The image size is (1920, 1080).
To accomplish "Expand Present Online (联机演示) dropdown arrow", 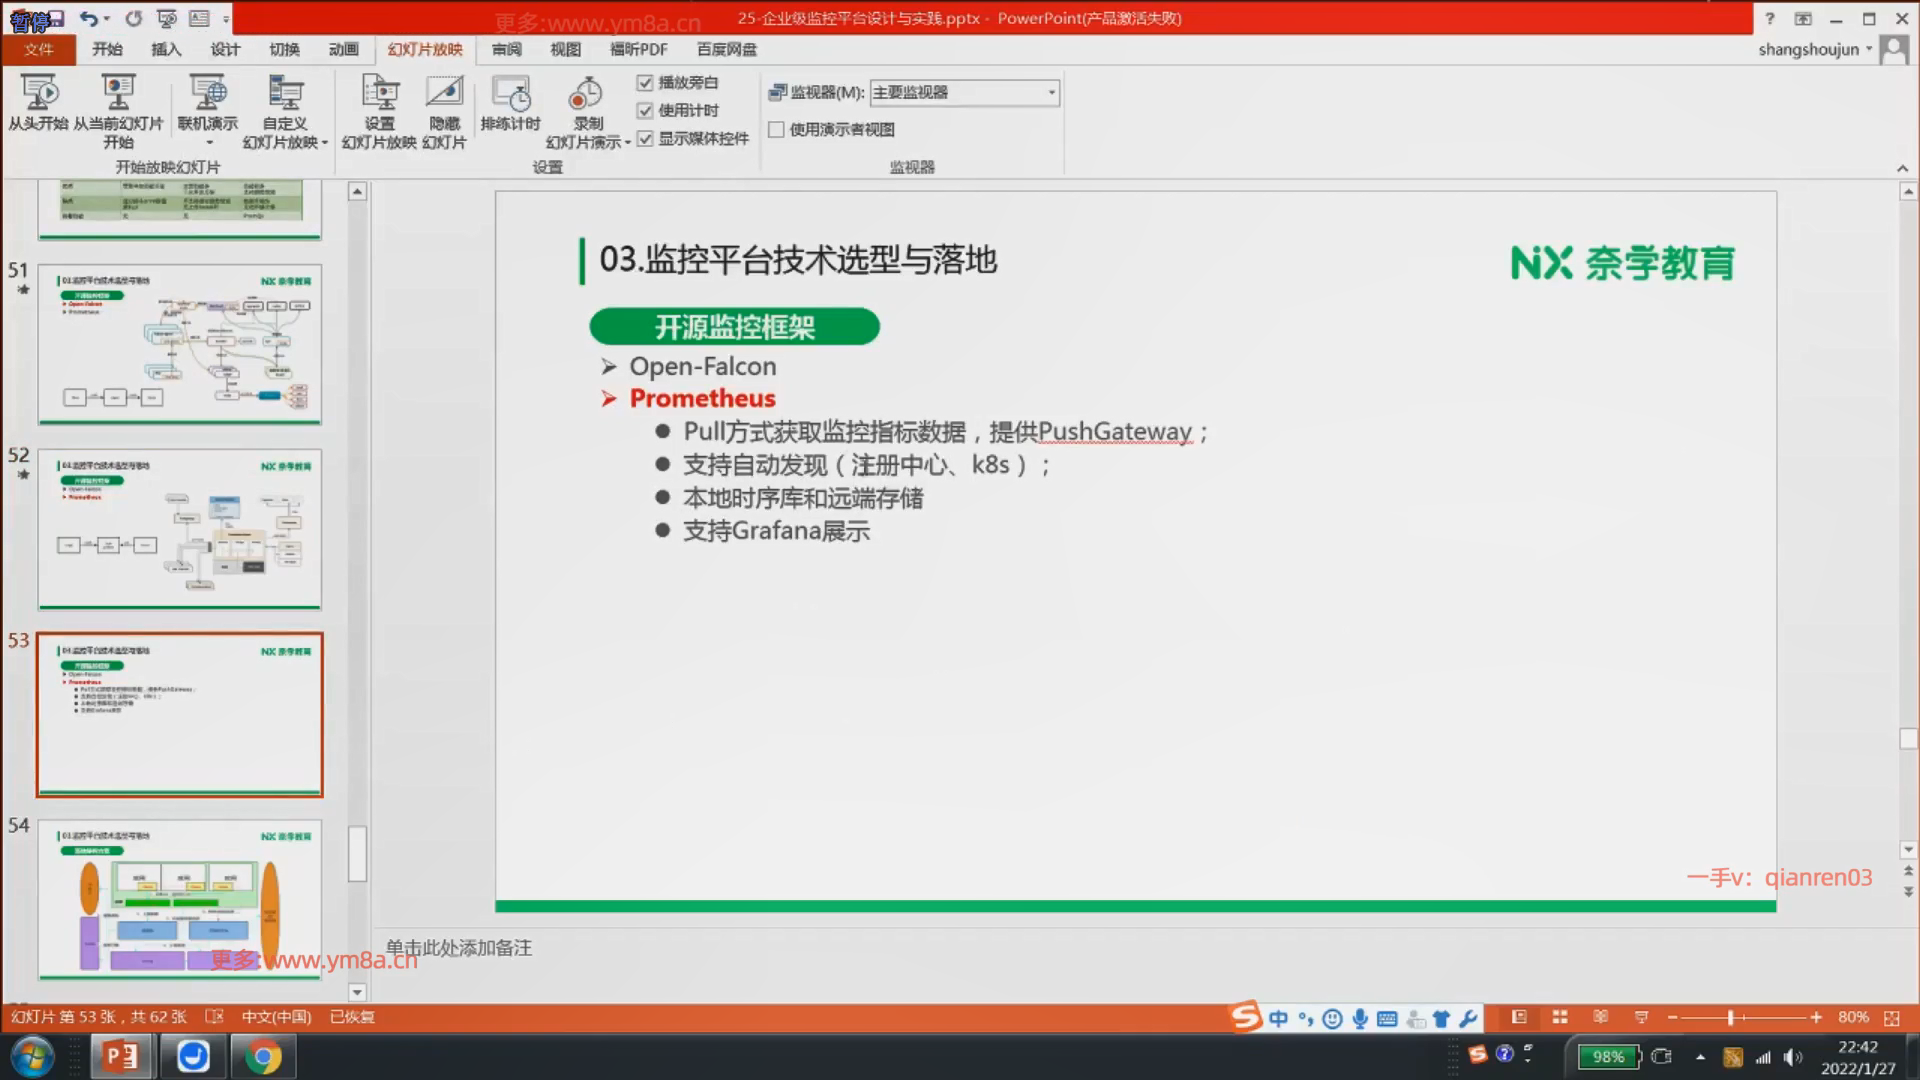I will click(209, 142).
